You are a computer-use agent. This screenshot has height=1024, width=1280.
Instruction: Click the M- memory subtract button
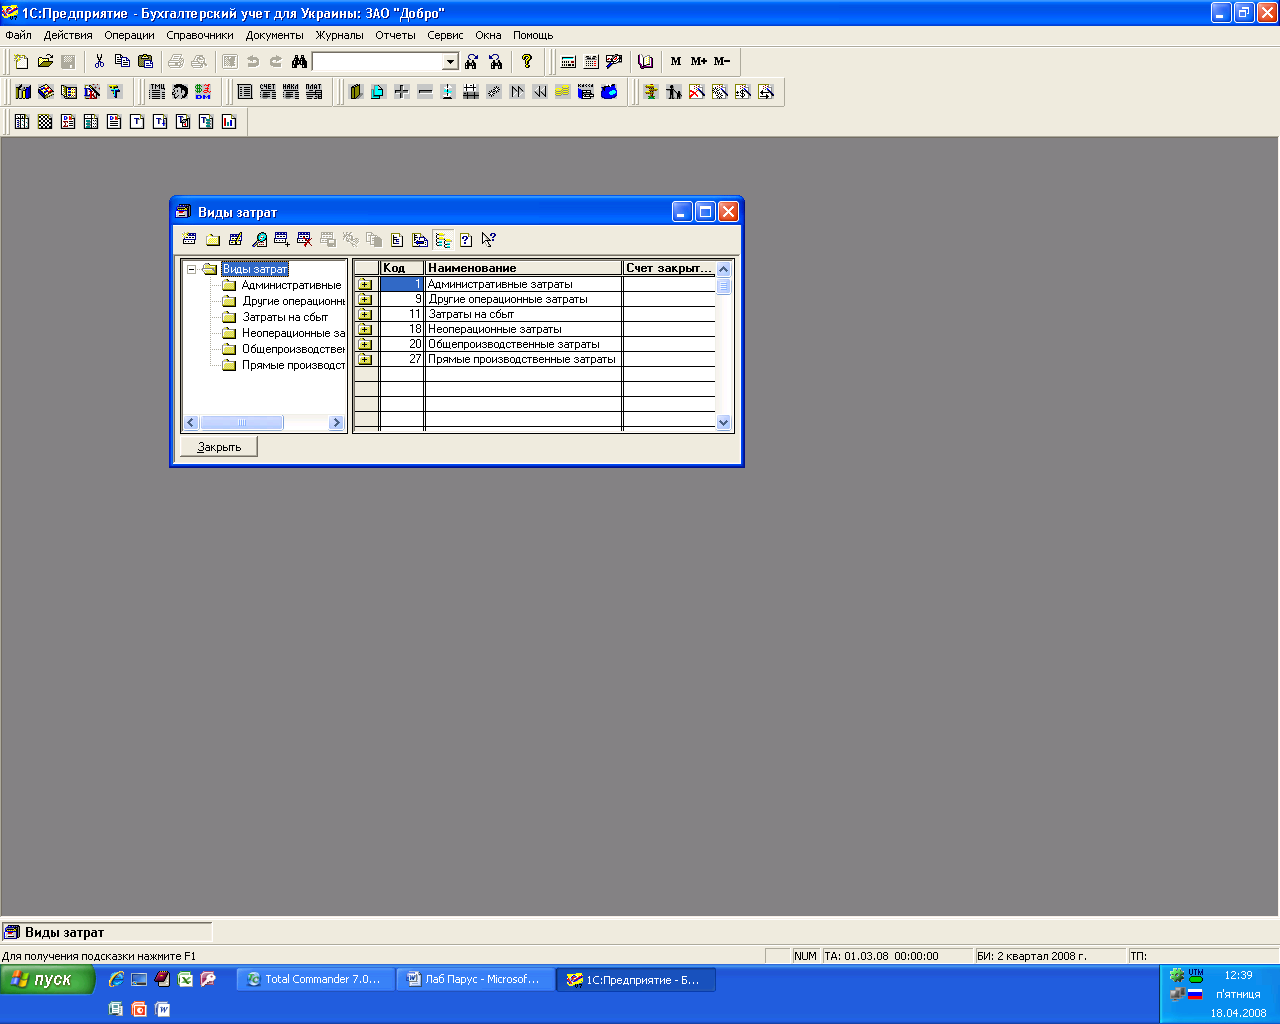(722, 61)
